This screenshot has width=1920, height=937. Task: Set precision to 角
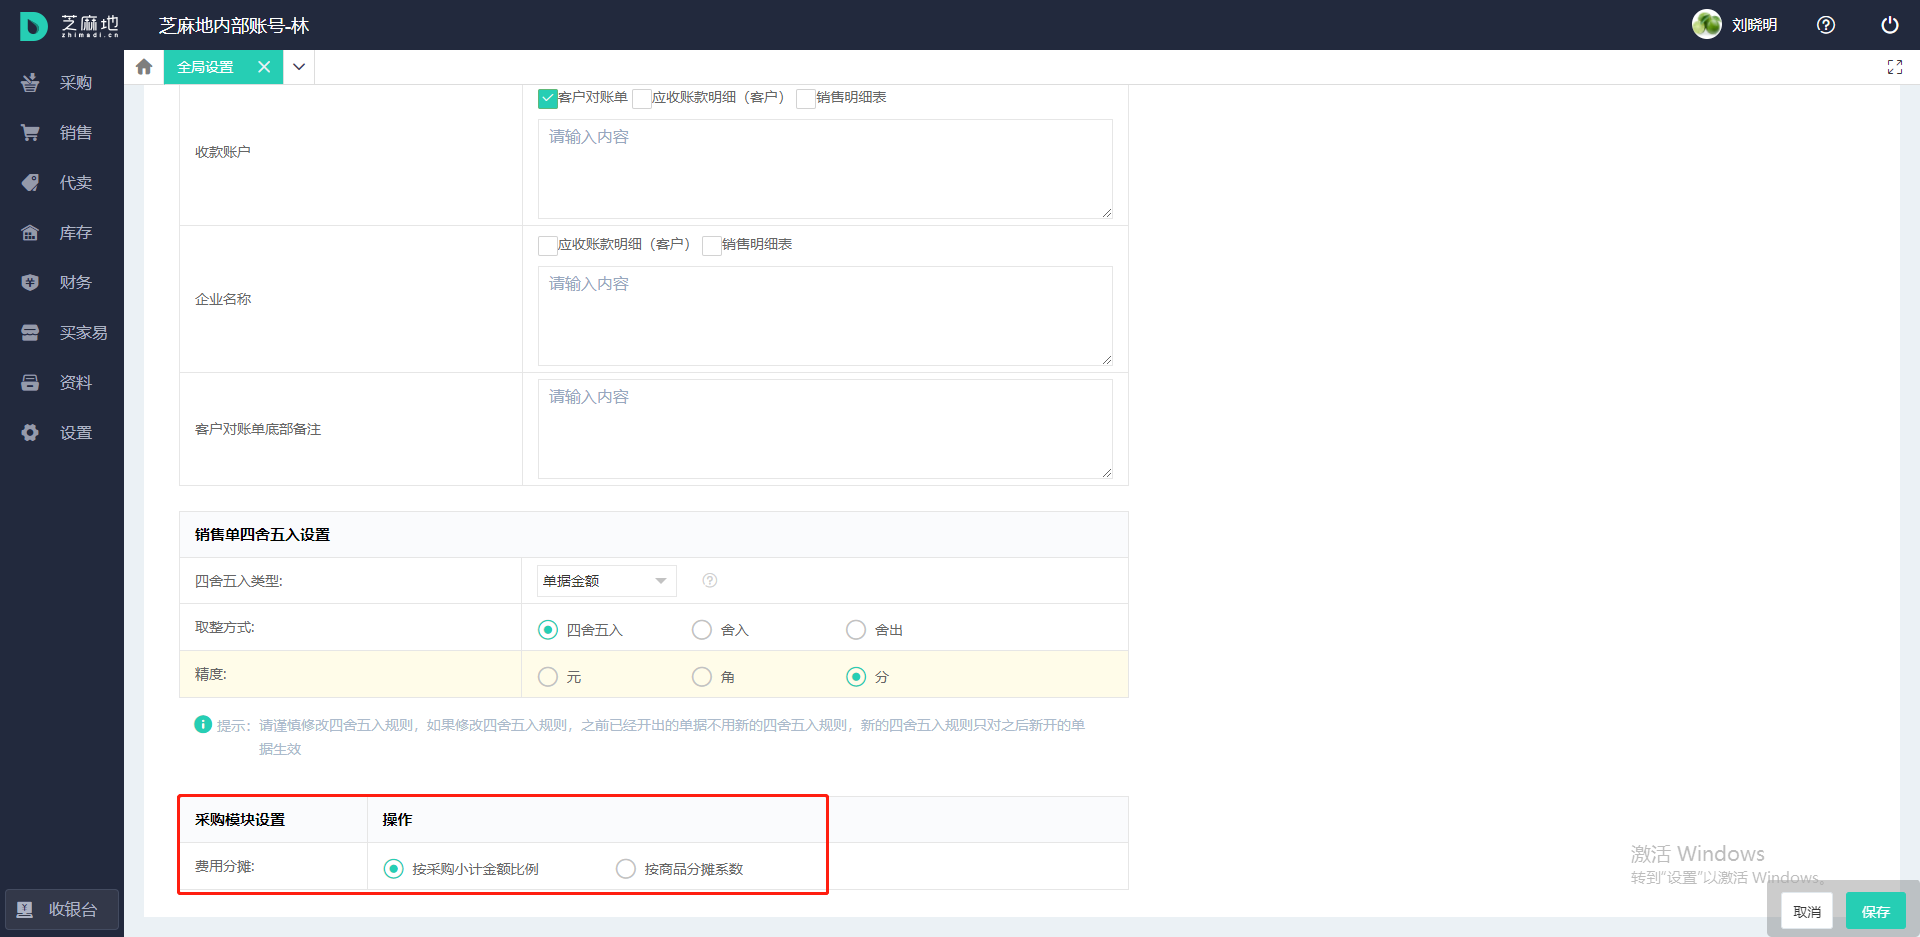[702, 677]
